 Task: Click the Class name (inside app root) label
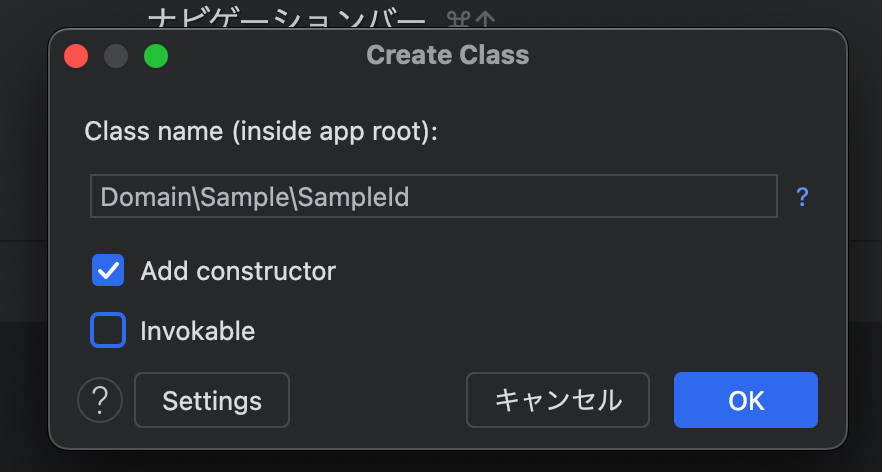[x=261, y=132]
